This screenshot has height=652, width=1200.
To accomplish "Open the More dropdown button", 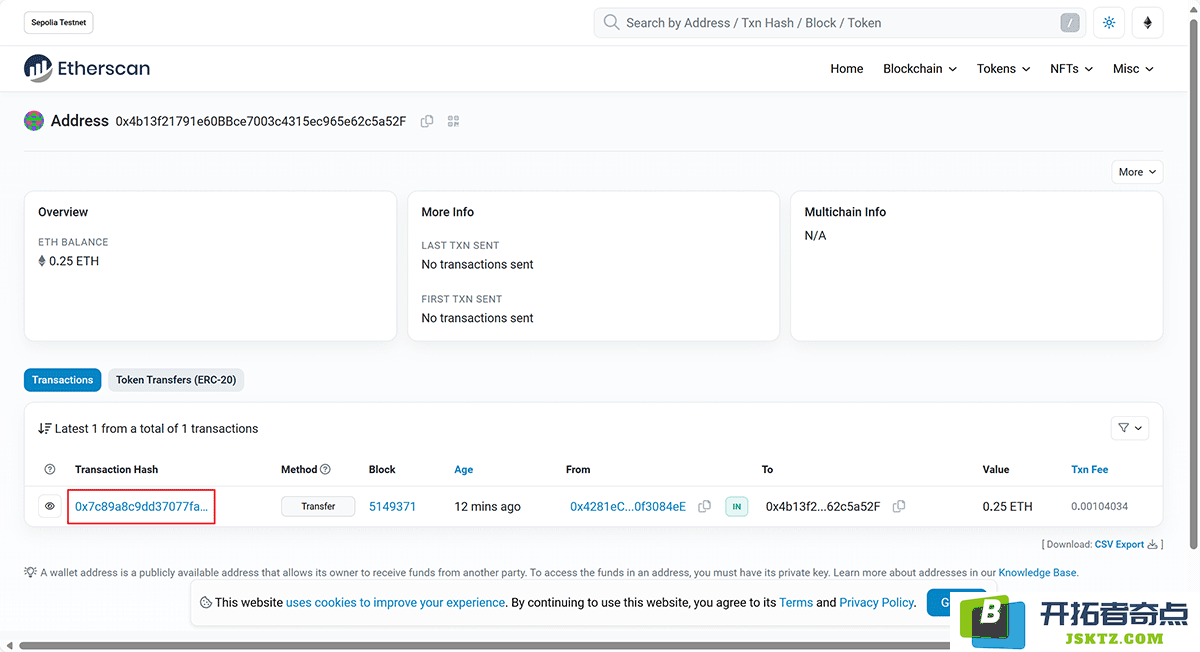I will click(x=1137, y=172).
